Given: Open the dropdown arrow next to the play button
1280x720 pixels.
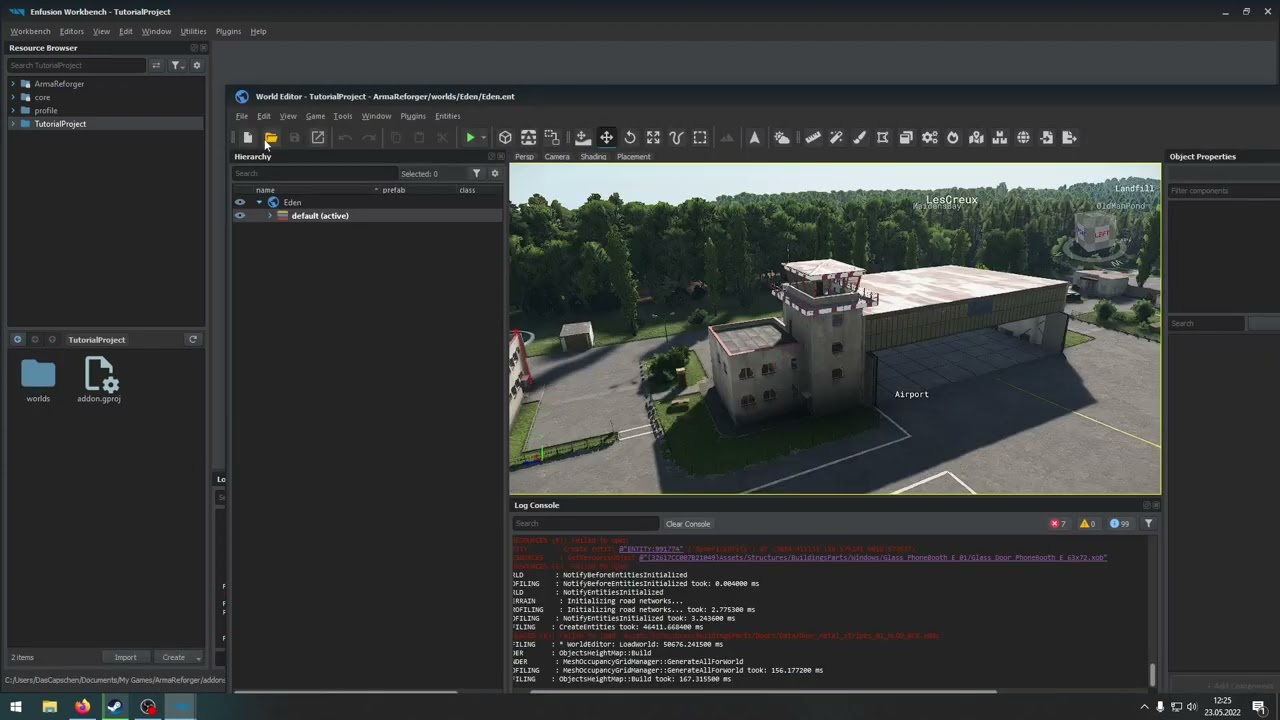Looking at the screenshot, I should pos(483,138).
